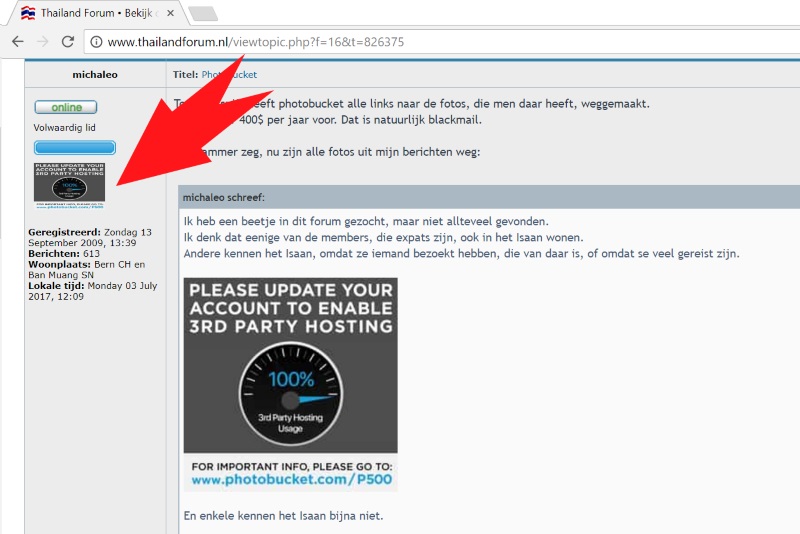800x534 pixels.
Task: Click the line beginning 'Ik denk dat eenige van de members'
Action: coord(383,238)
